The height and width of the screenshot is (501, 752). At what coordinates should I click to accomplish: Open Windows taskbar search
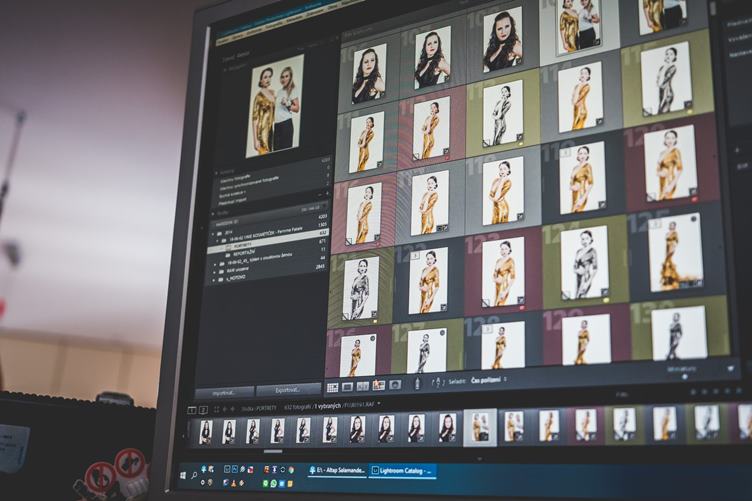[194, 475]
